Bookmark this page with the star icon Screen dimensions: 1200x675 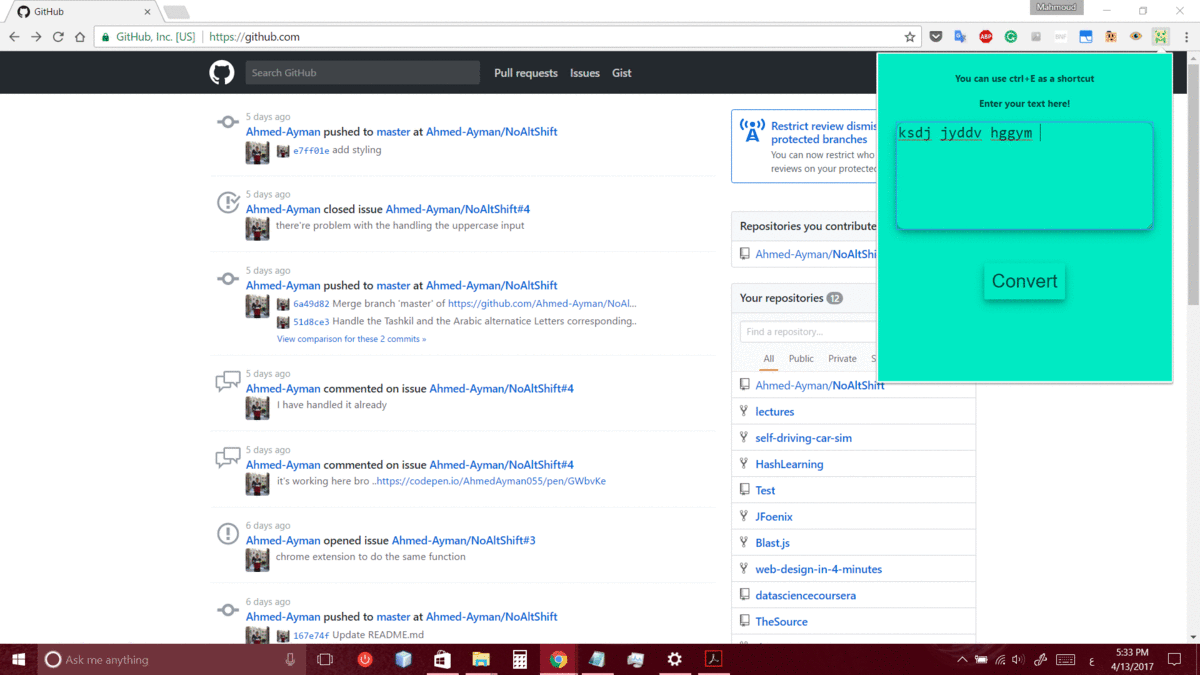pos(910,37)
